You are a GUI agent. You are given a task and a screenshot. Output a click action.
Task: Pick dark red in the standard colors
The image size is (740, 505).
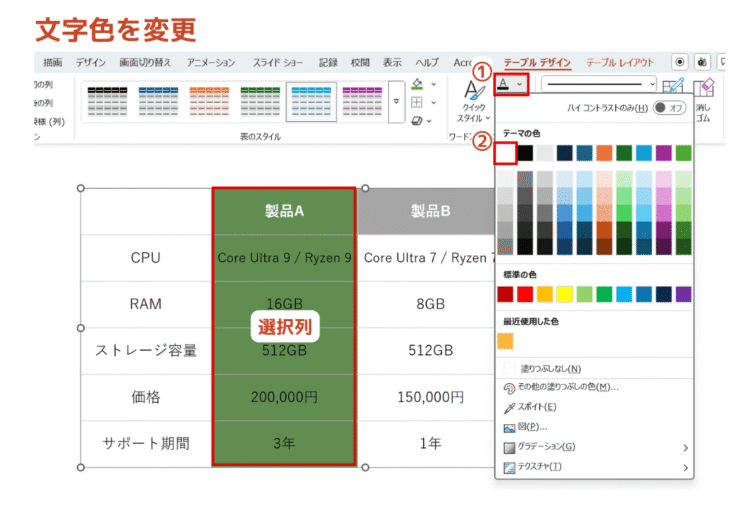[x=505, y=294]
